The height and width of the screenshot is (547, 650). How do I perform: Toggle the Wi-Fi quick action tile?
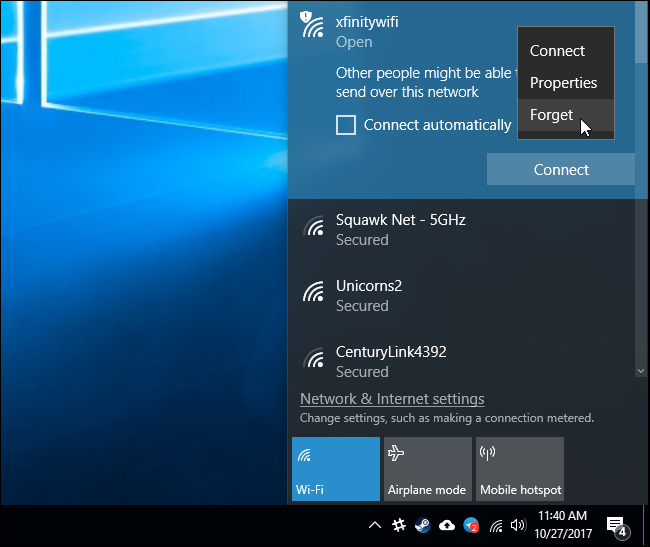[x=335, y=468]
